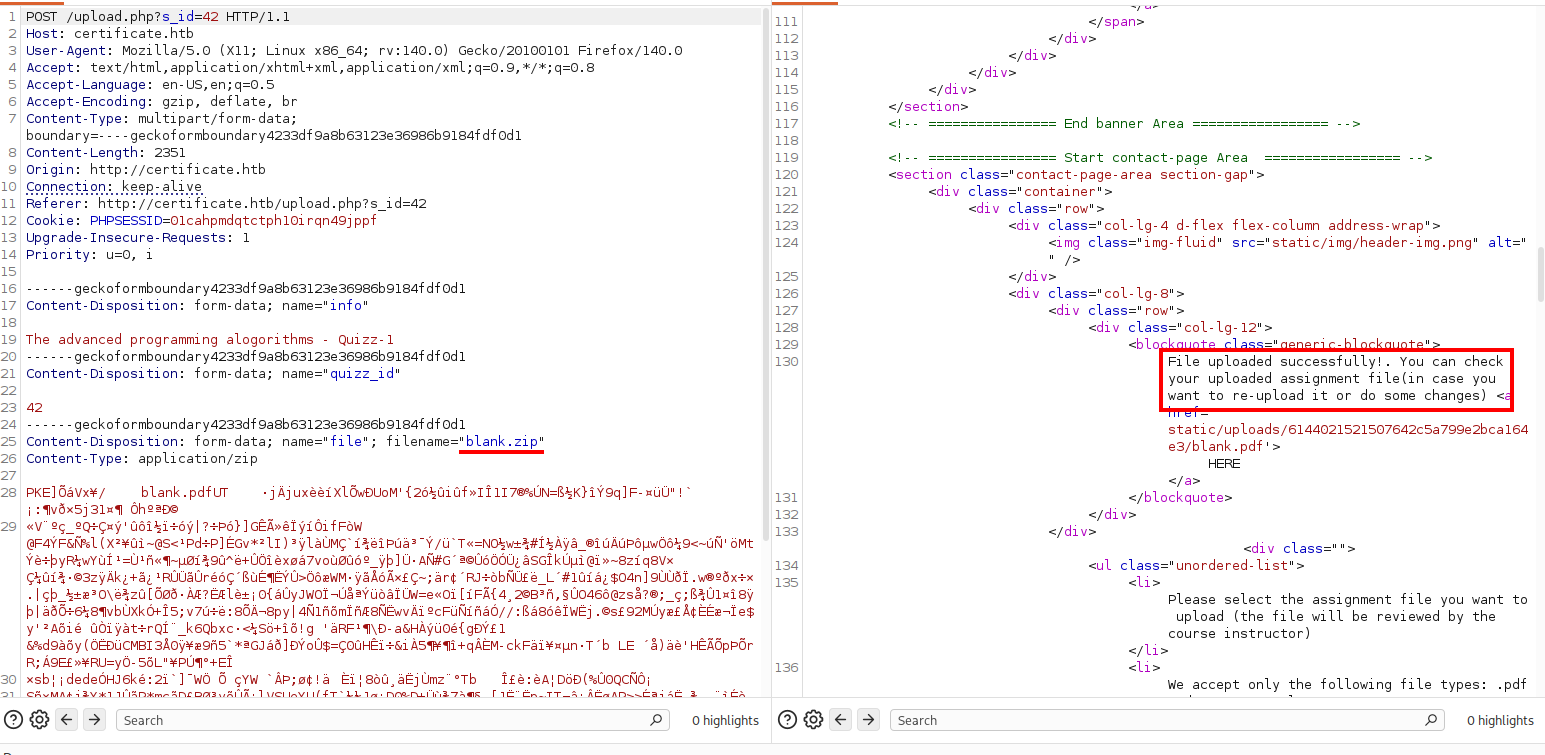The width and height of the screenshot is (1545, 755).
Task: Click the static/uploads blank.pdf href path
Action: (x=1348, y=438)
